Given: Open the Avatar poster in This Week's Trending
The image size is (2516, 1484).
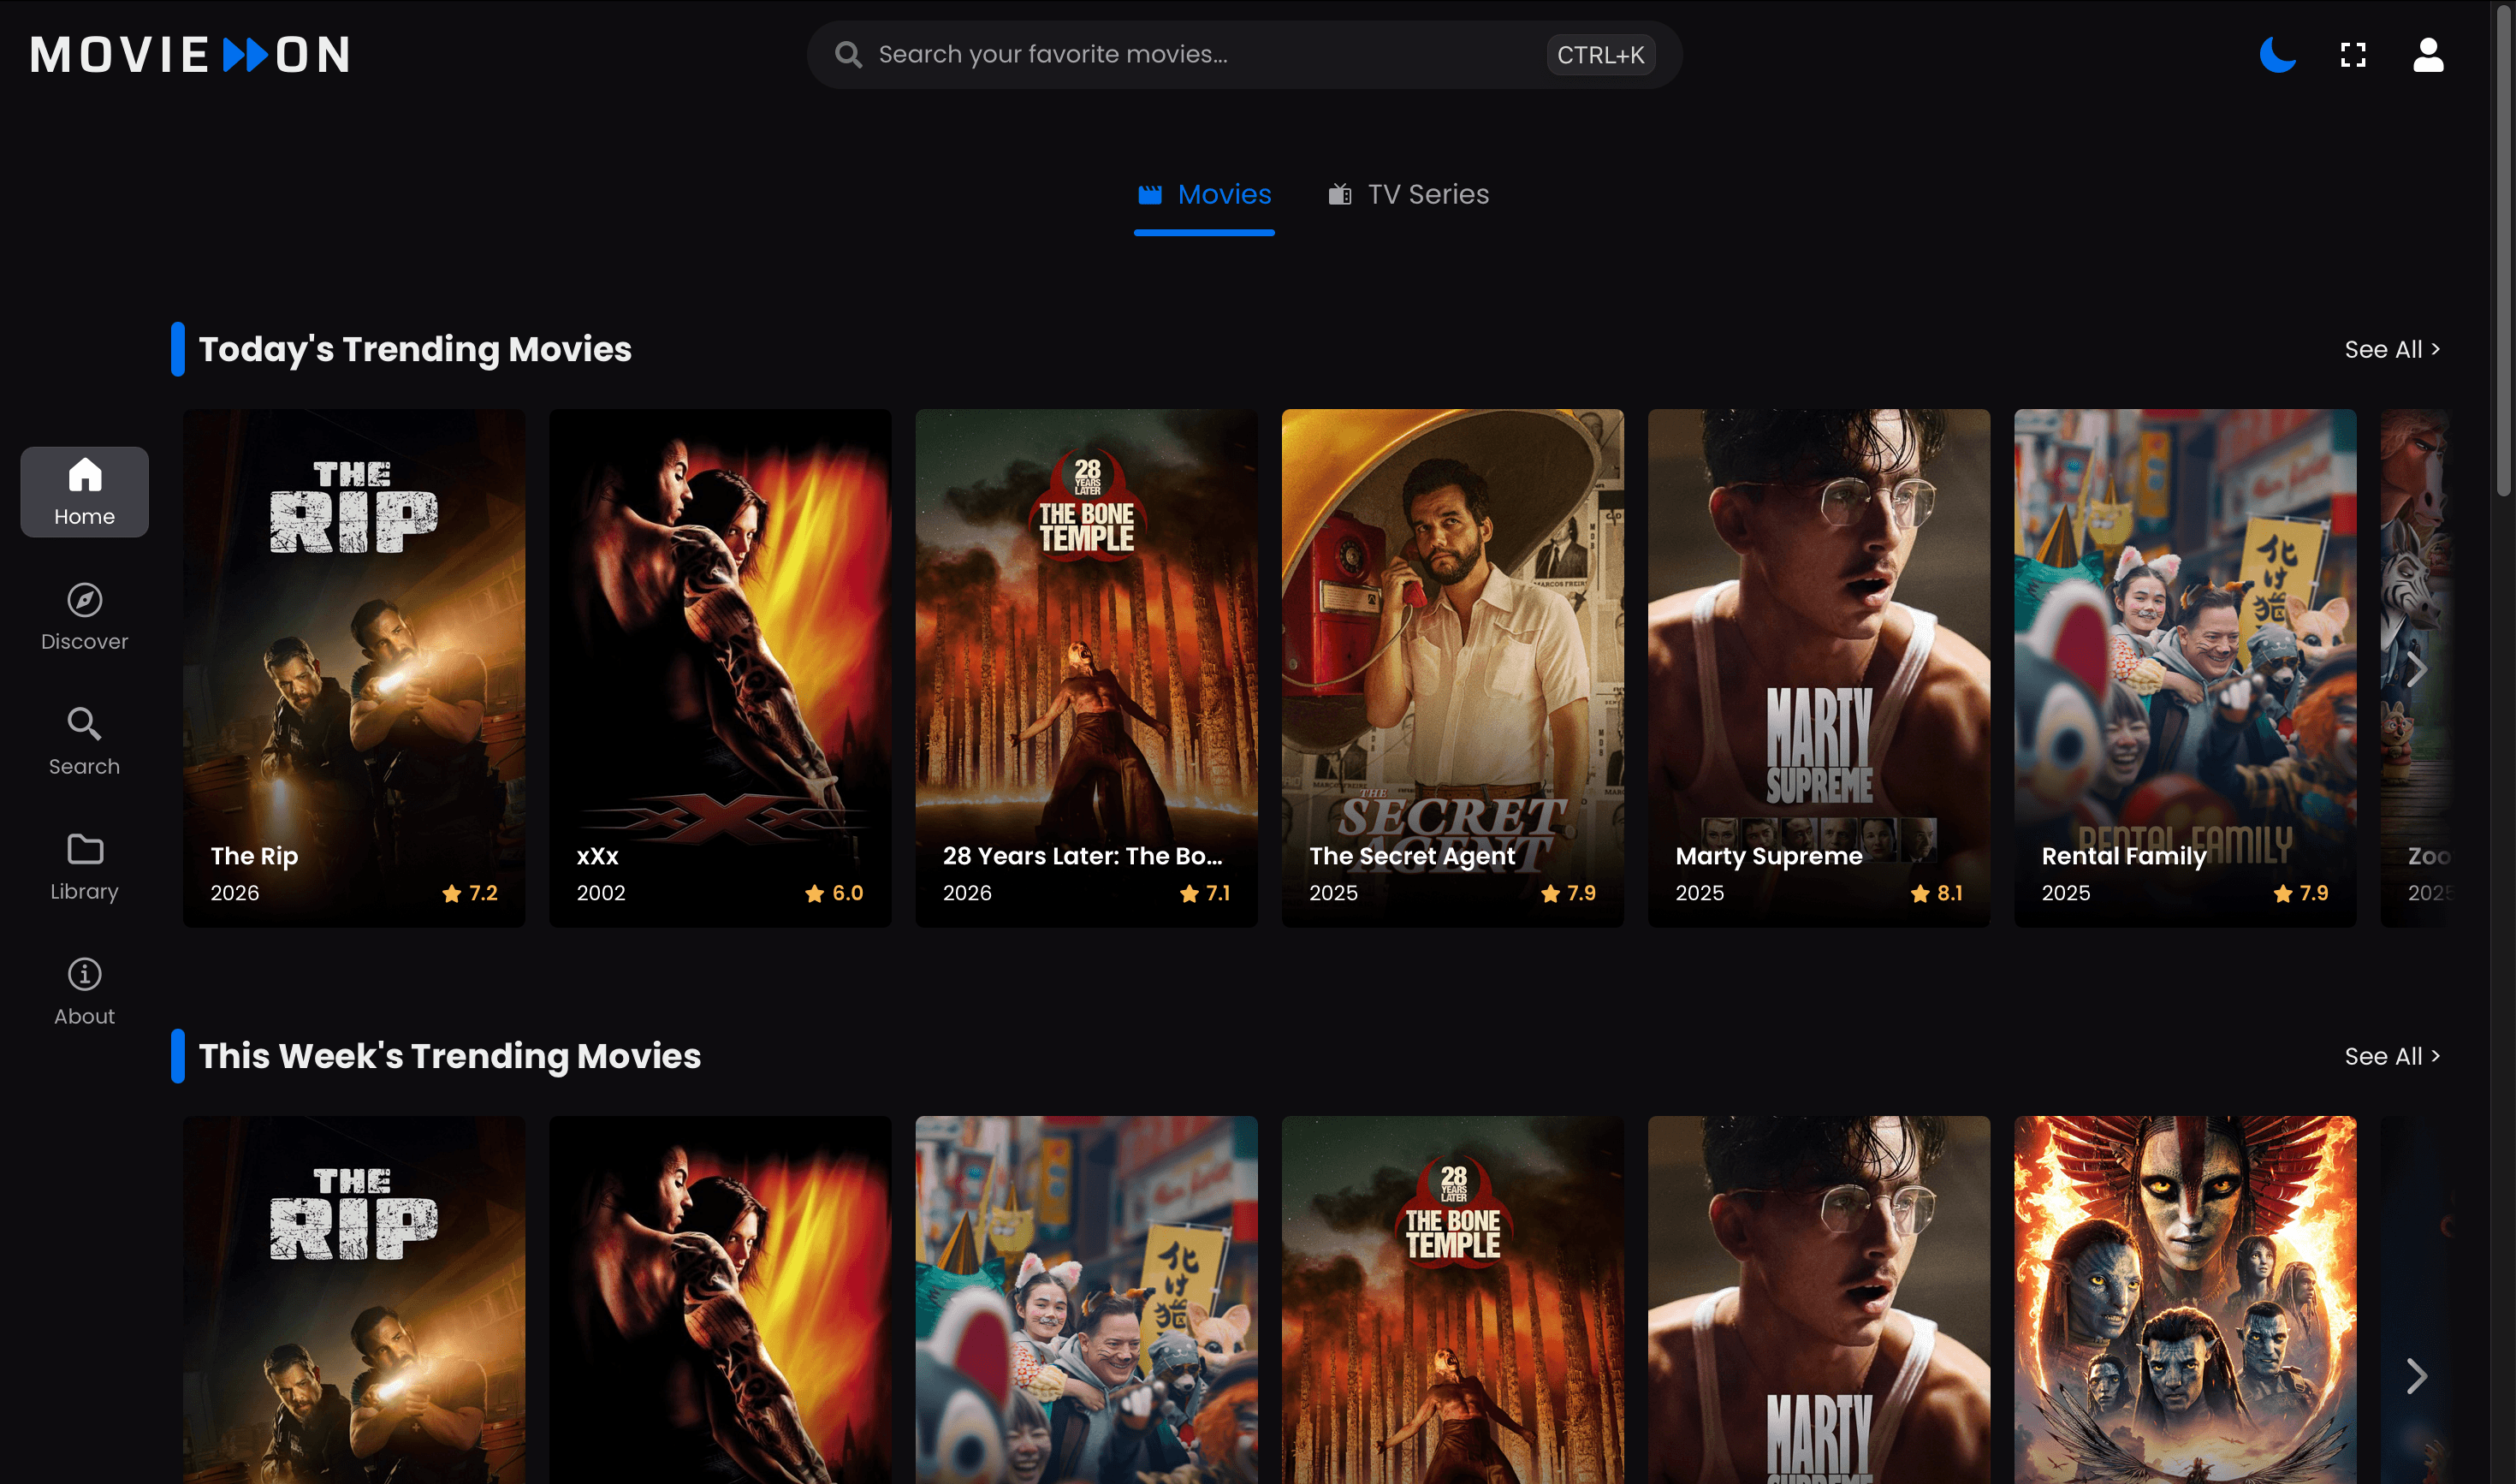Looking at the screenshot, I should pyautogui.click(x=2185, y=1300).
